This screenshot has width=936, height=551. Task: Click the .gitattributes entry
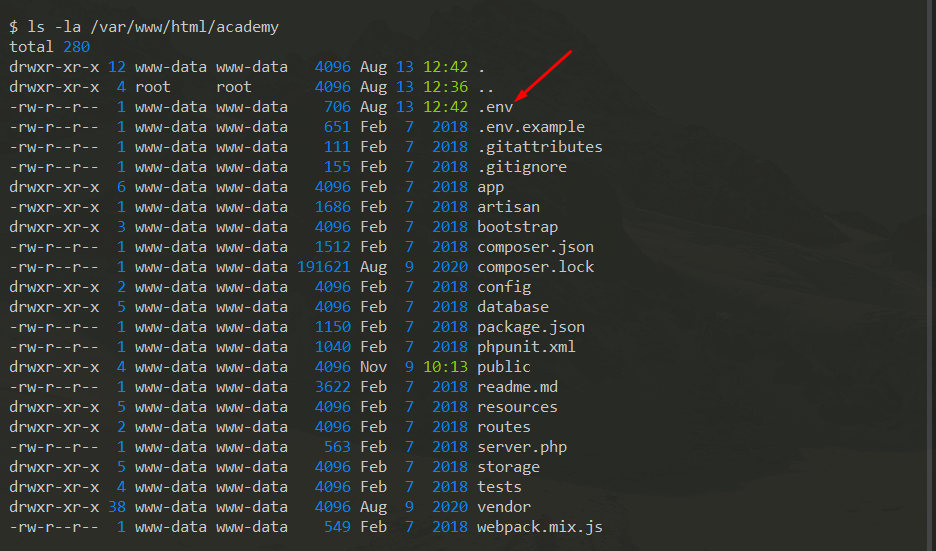pos(540,147)
